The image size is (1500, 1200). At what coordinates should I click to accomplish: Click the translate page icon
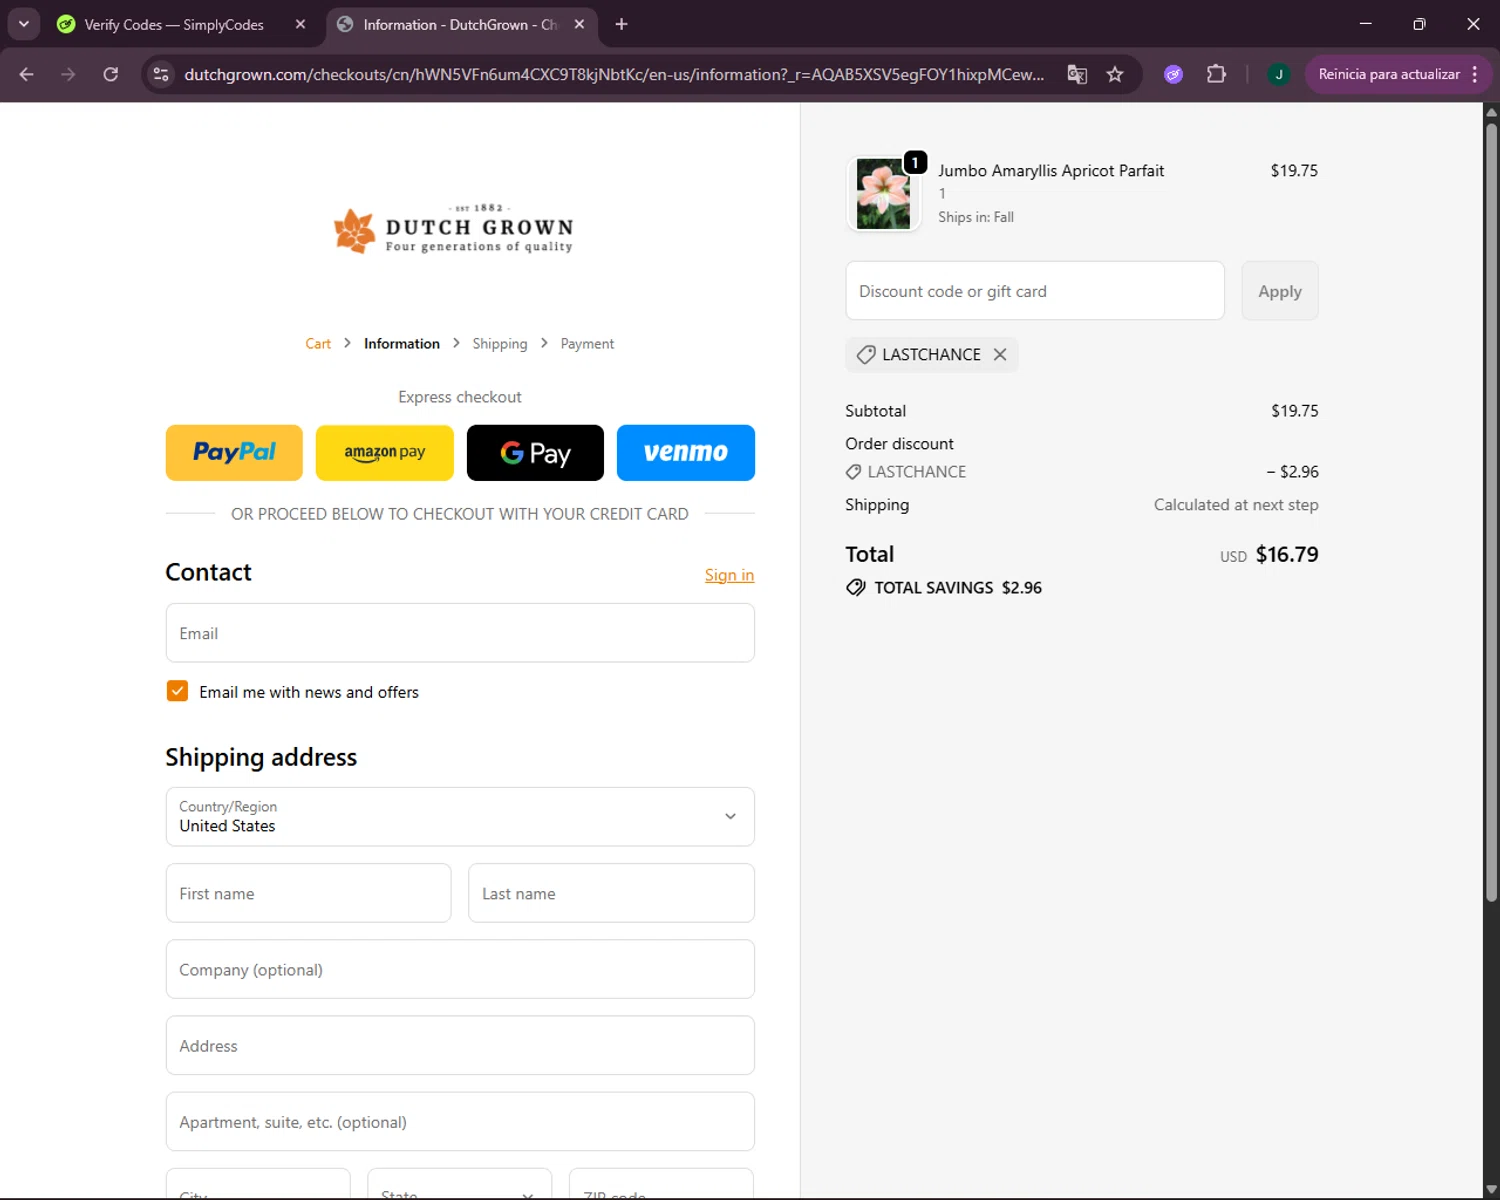1077,74
